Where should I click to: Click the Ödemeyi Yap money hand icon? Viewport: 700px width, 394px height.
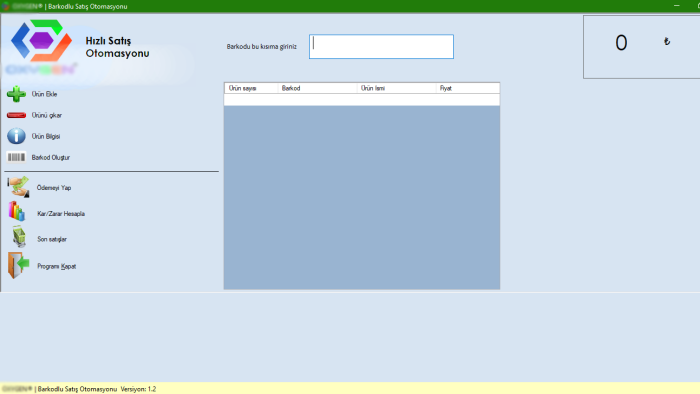18,187
